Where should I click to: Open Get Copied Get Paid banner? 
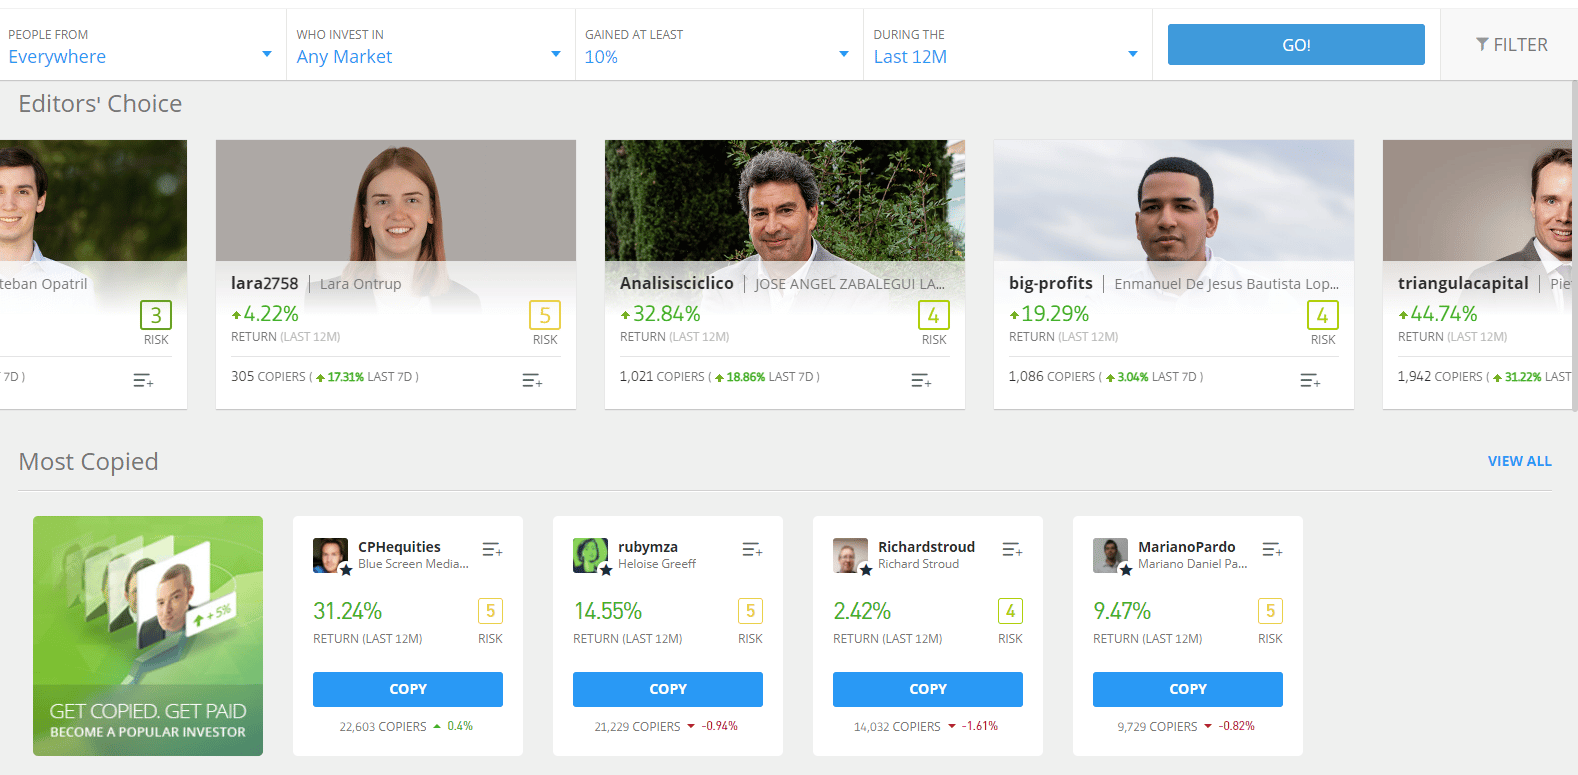148,636
